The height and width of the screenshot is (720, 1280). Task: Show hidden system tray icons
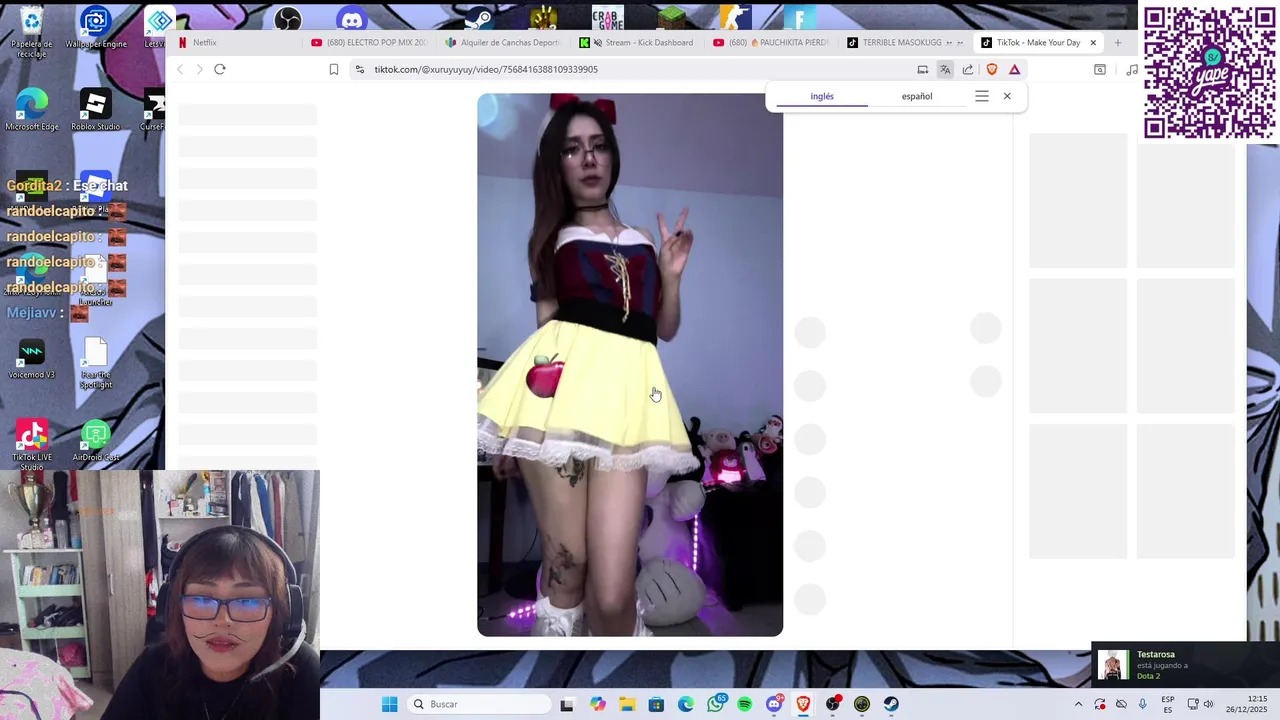(x=1078, y=704)
